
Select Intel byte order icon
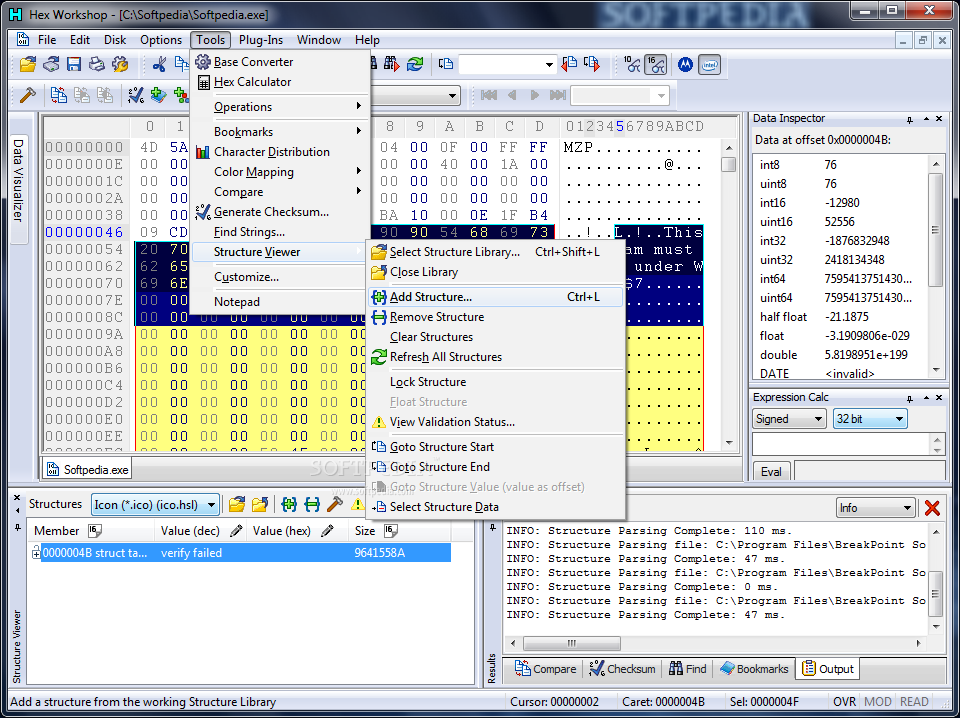[710, 64]
